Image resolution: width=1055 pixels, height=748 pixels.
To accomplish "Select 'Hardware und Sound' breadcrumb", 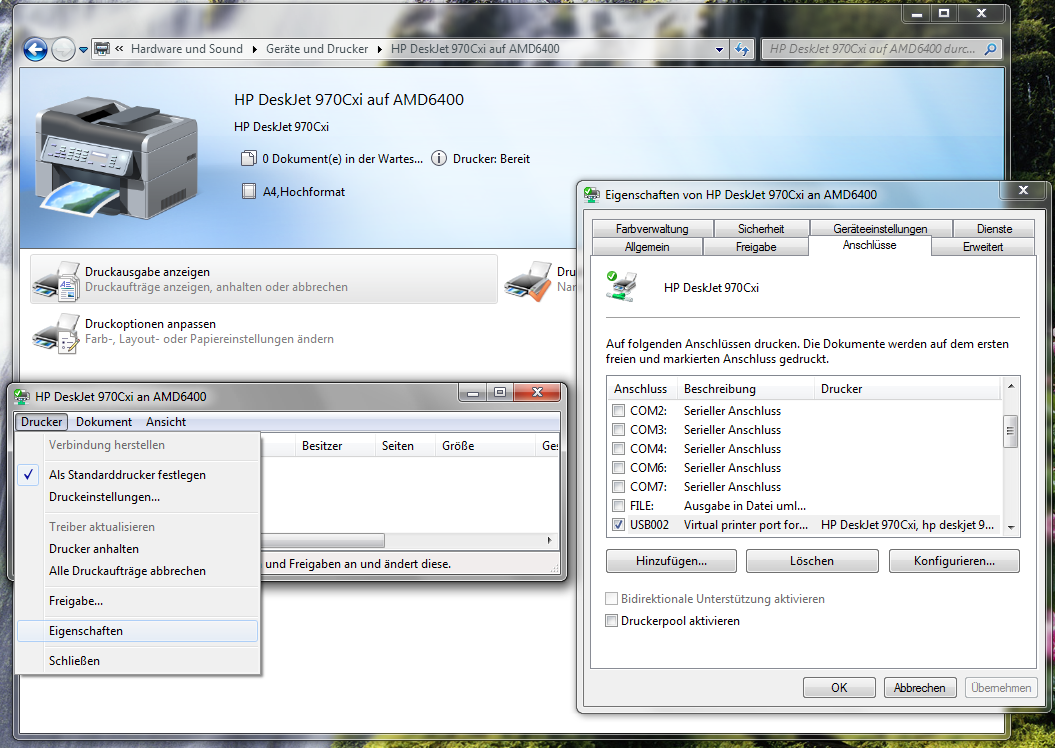I will pyautogui.click(x=186, y=49).
